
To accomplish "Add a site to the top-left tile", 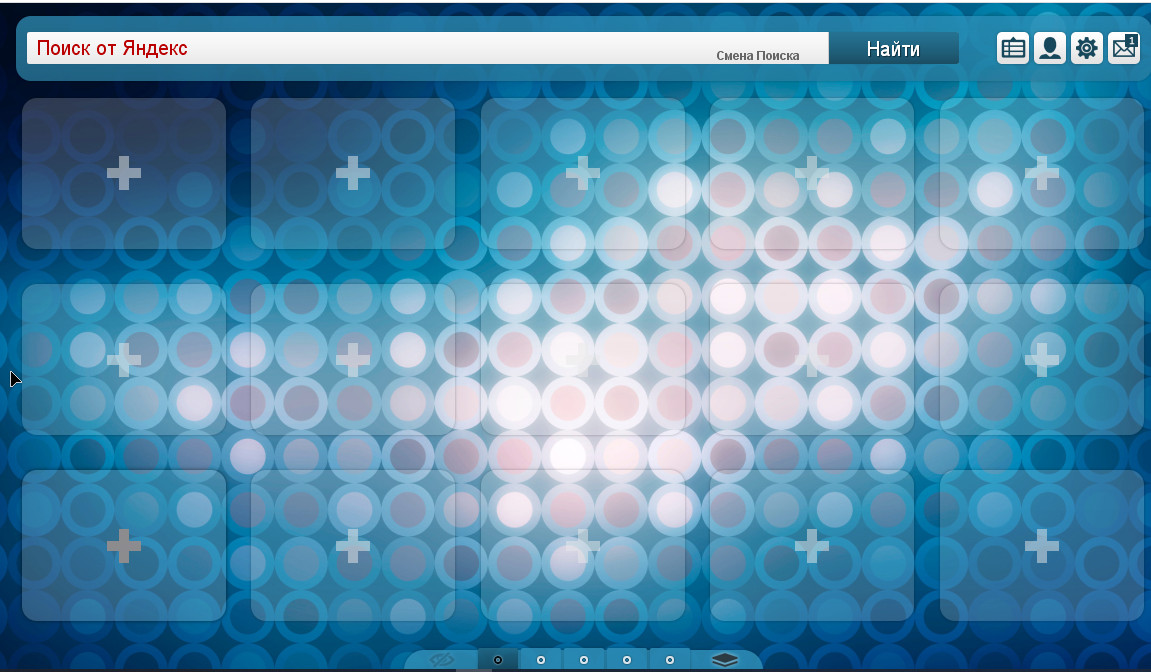I will (124, 173).
